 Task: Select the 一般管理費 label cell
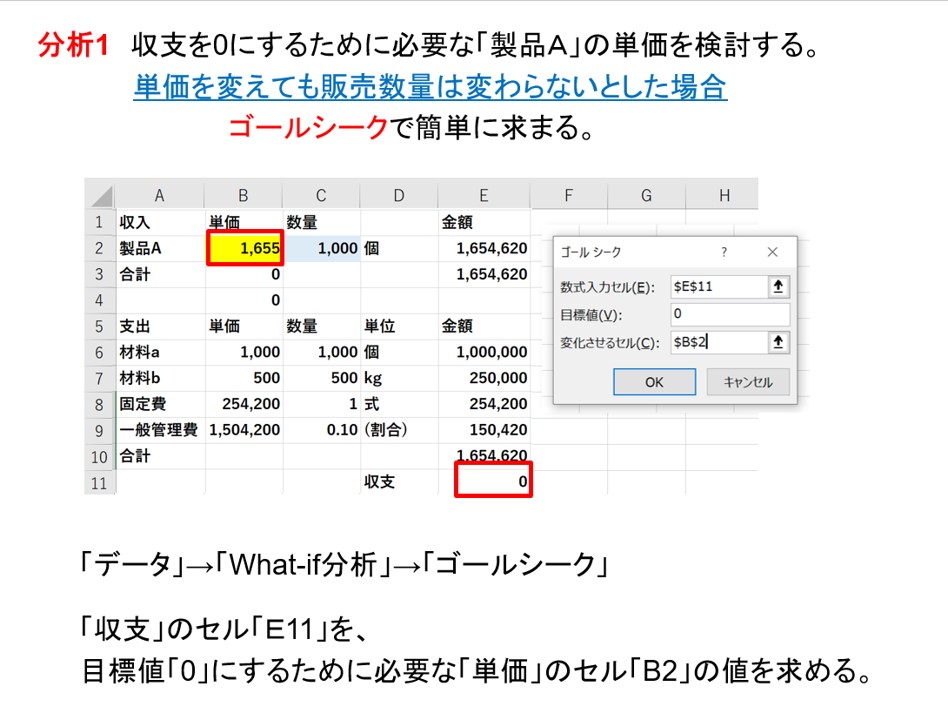tap(159, 430)
